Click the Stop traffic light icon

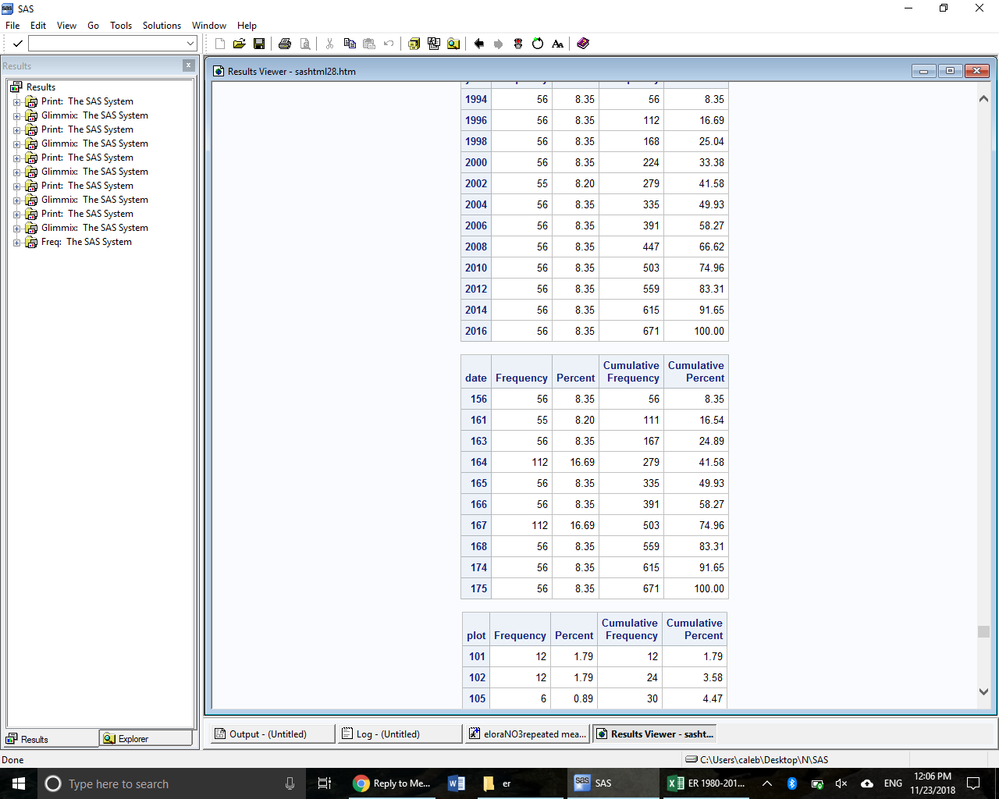coord(518,44)
